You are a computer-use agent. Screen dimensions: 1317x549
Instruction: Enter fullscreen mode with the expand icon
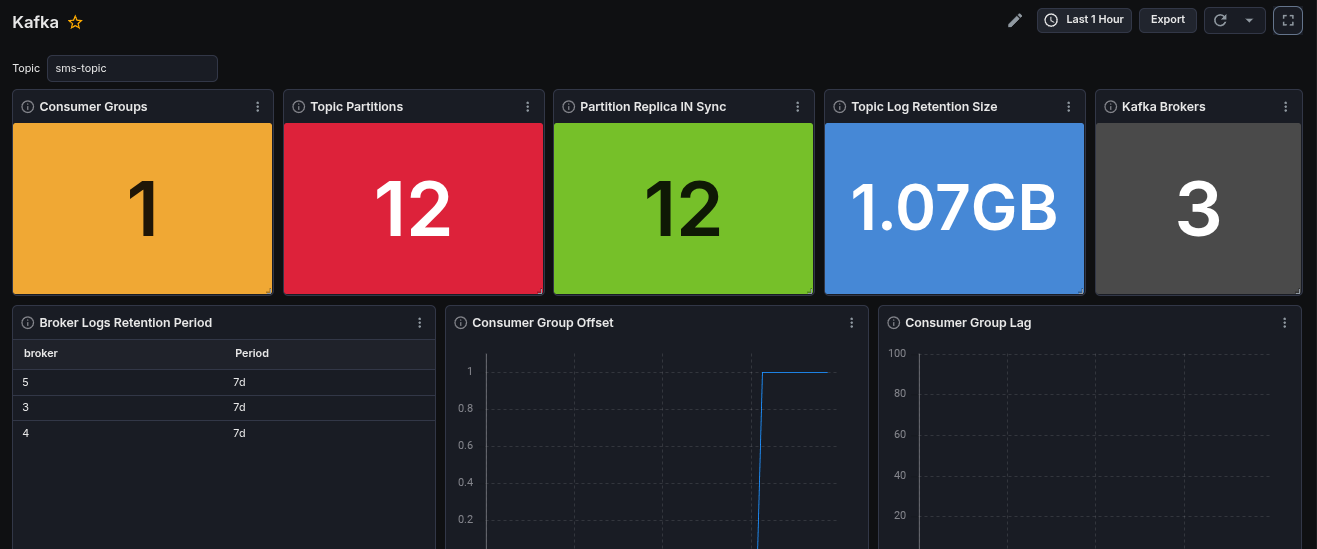pos(1287,20)
